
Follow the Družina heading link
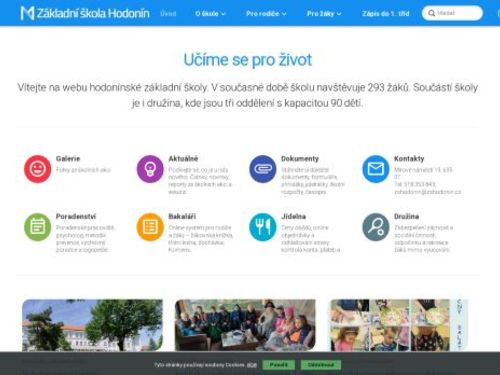(x=406, y=216)
